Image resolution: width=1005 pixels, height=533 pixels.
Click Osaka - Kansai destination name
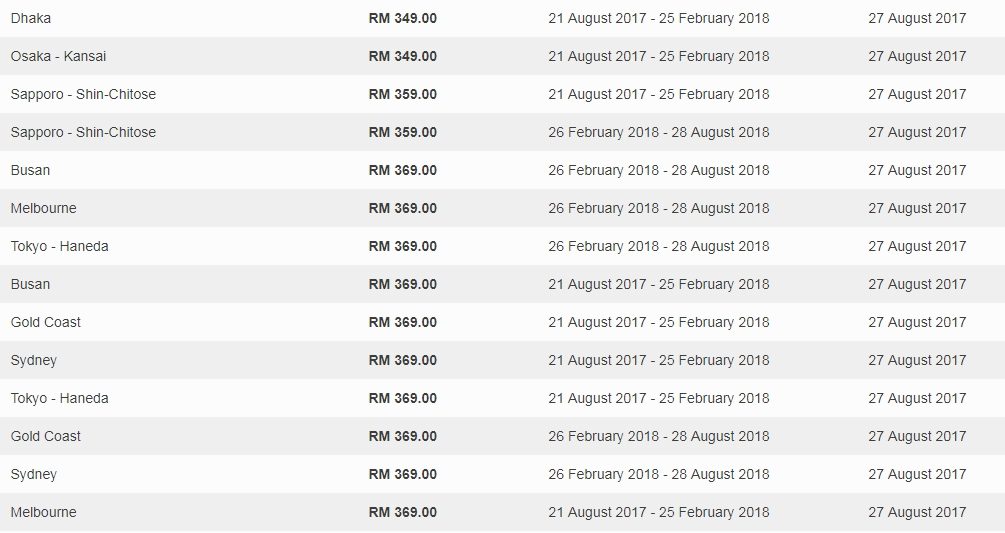(x=58, y=56)
